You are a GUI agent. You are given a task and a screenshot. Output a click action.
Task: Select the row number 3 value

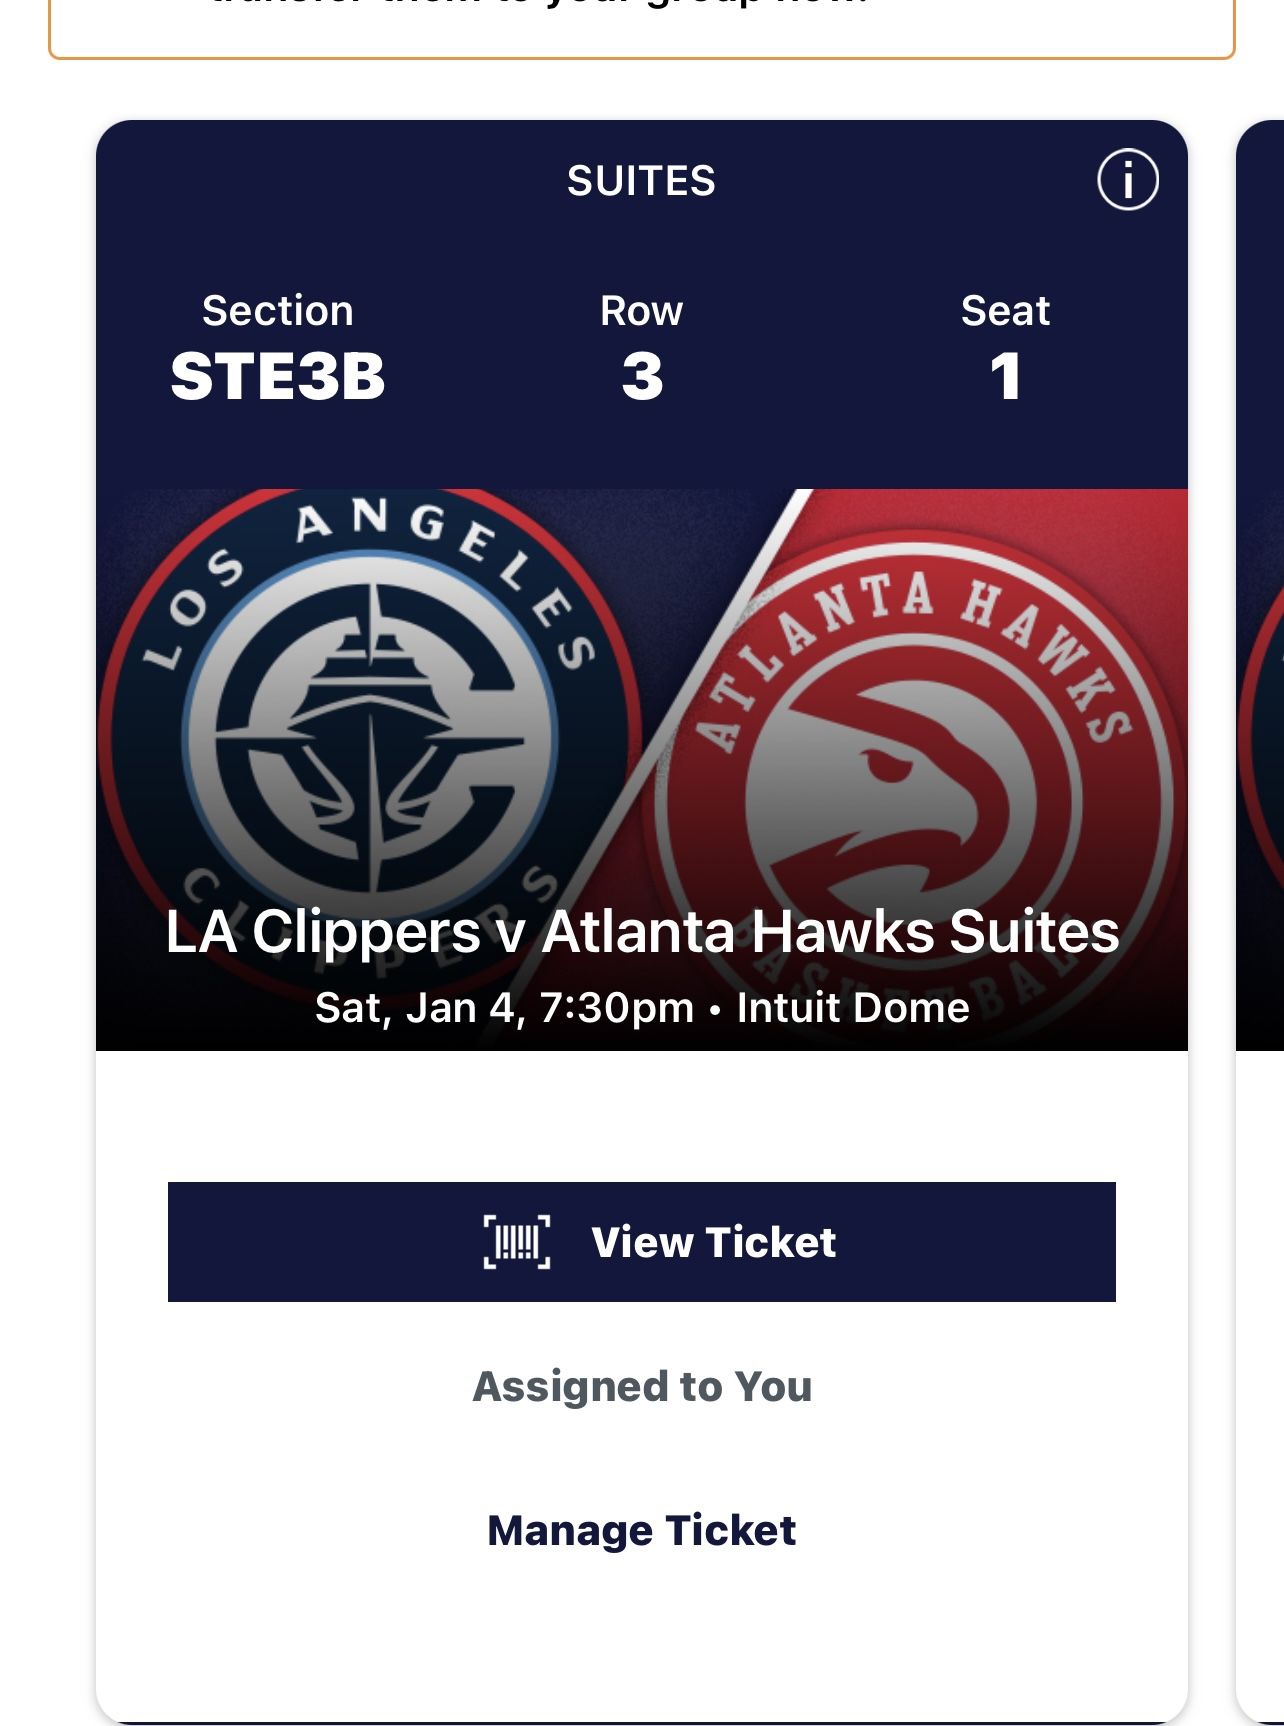641,377
